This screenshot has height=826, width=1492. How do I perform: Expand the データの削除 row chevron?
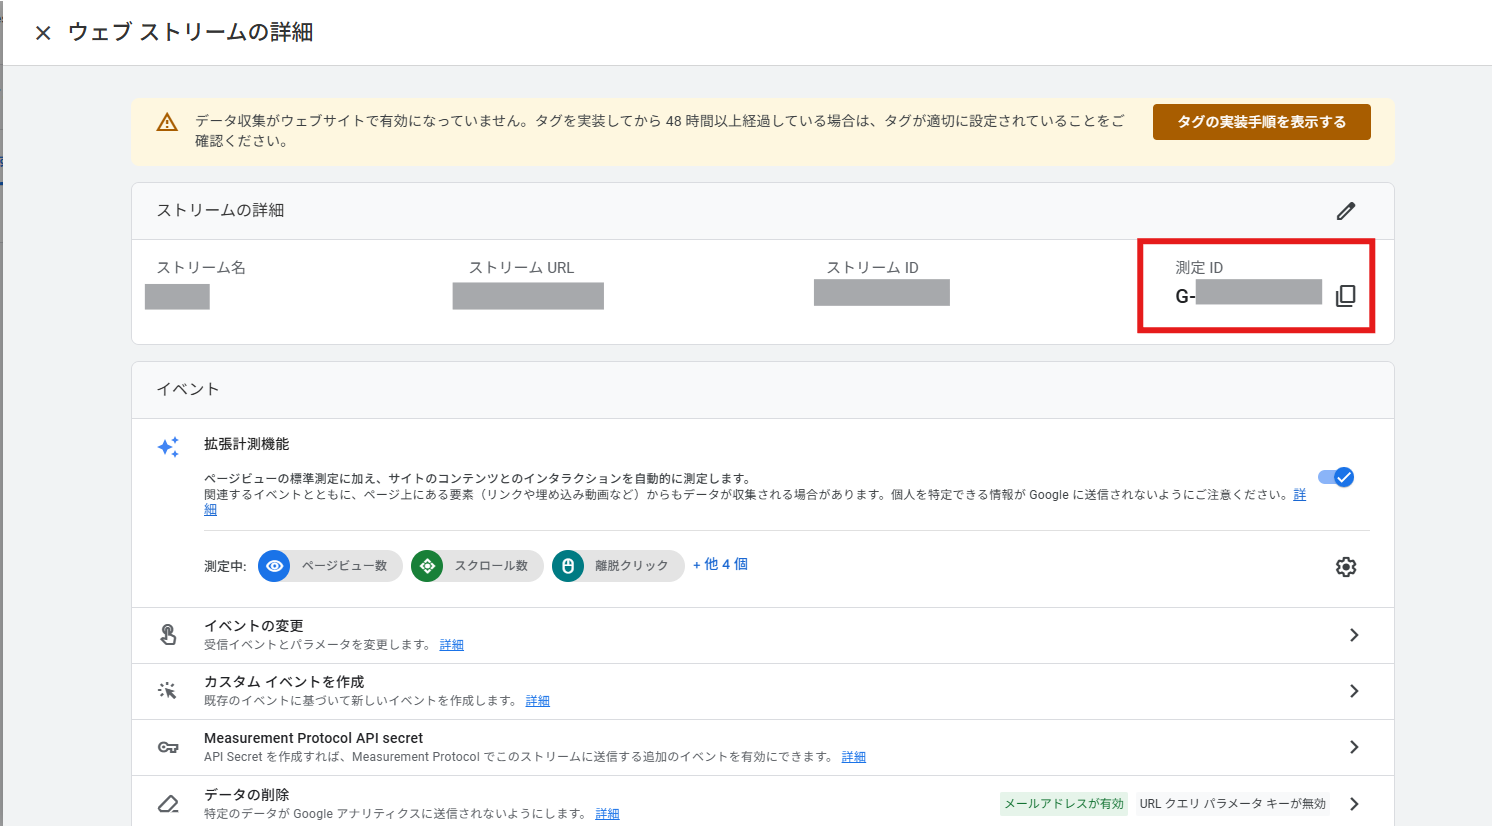click(1354, 804)
